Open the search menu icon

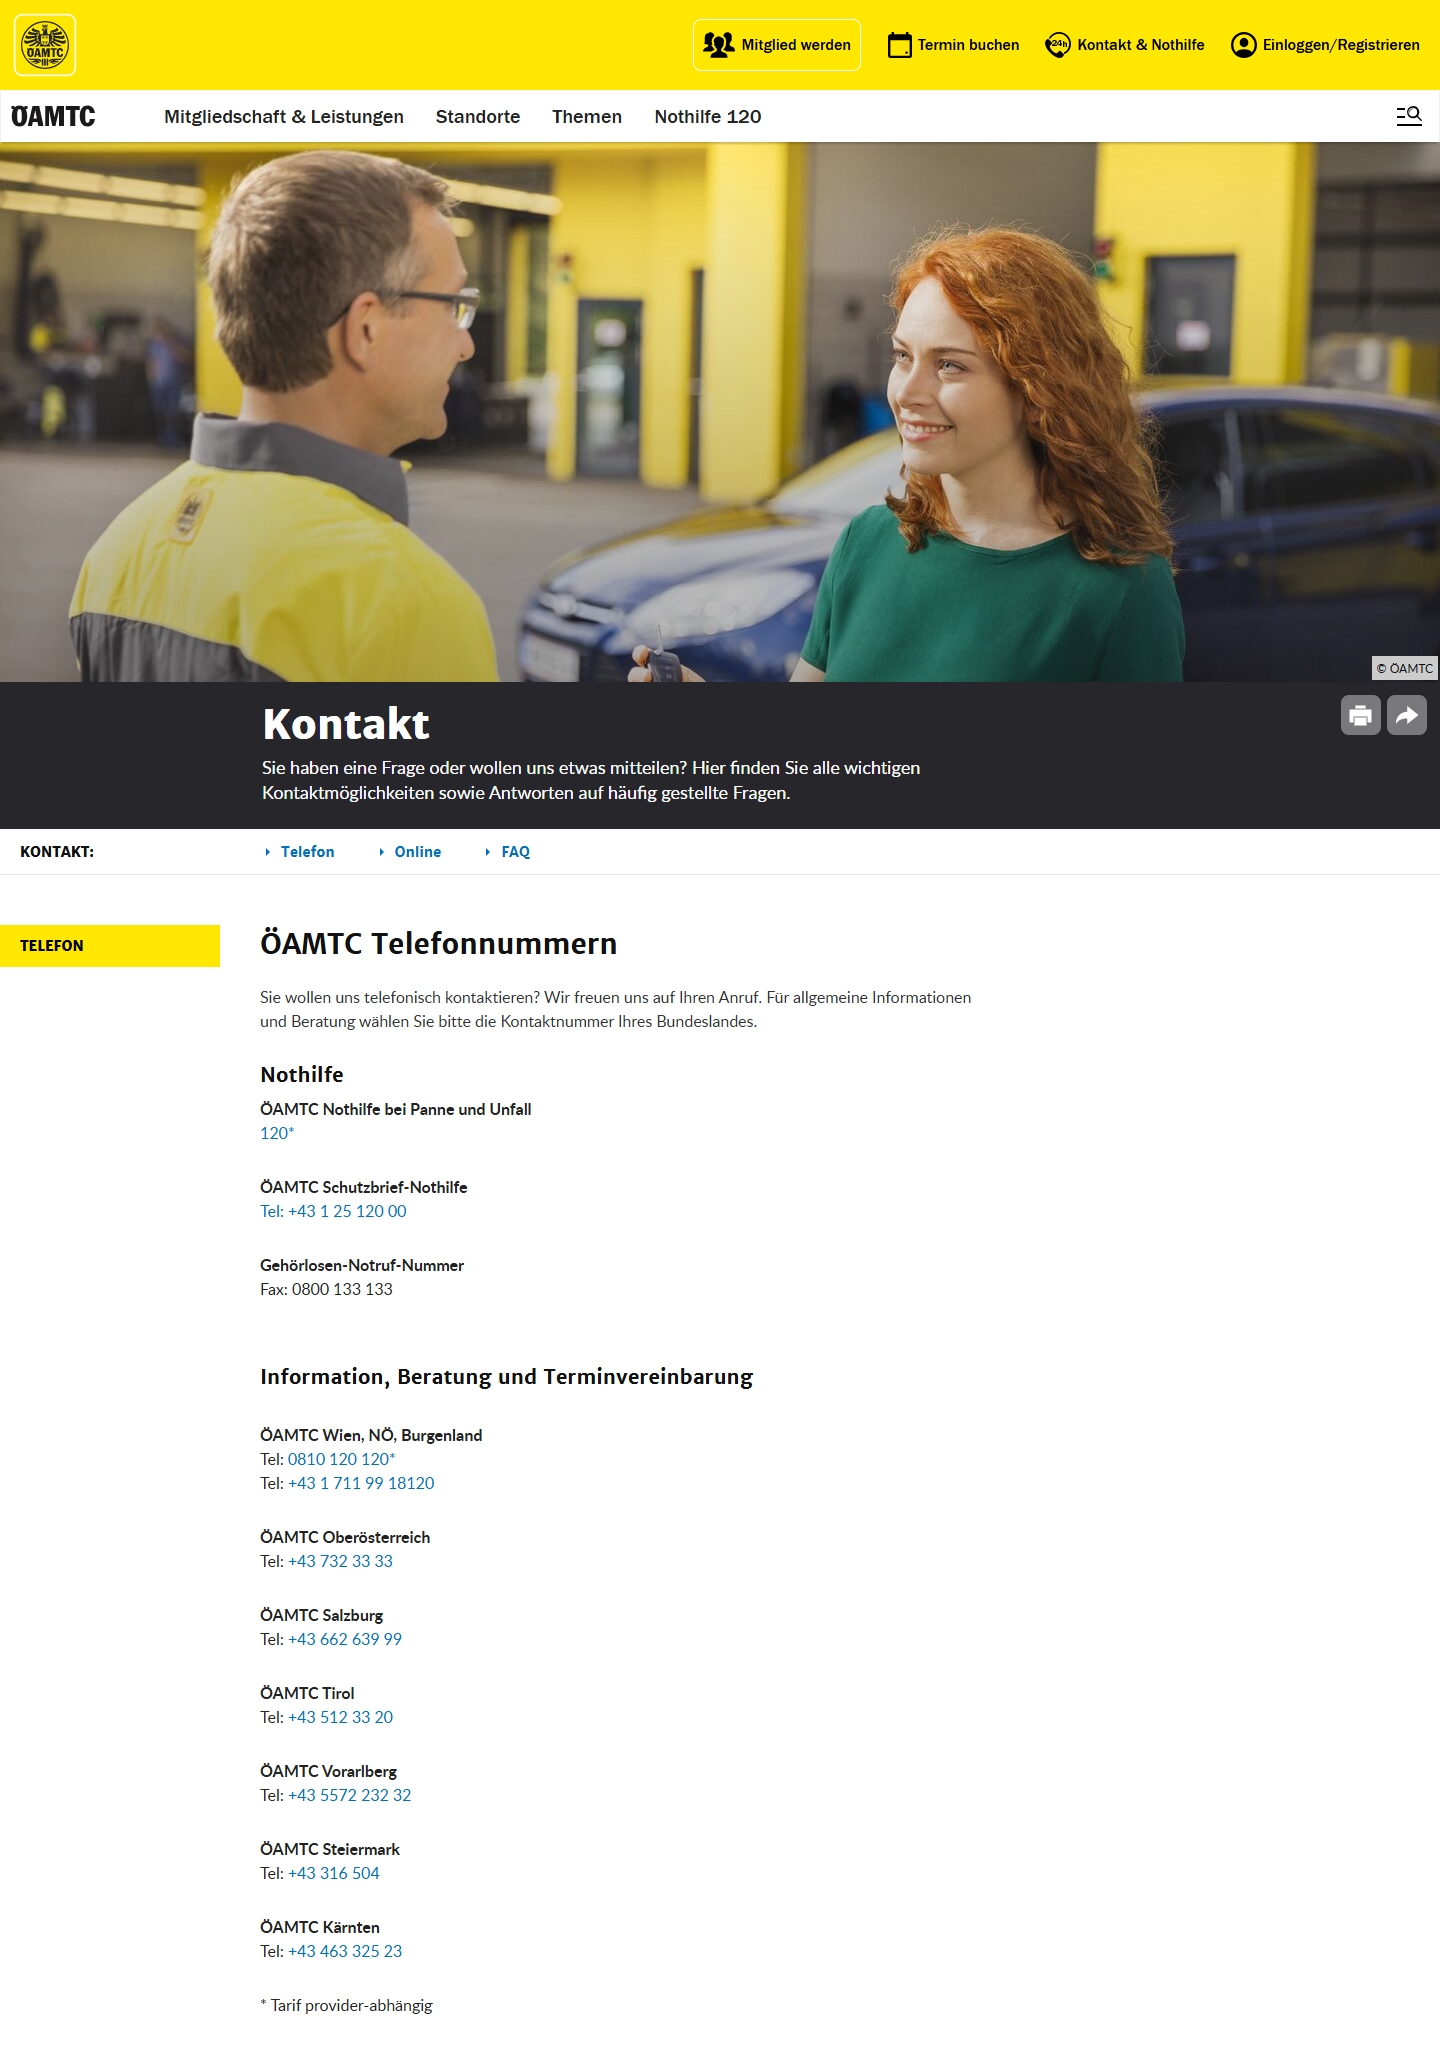pyautogui.click(x=1409, y=116)
